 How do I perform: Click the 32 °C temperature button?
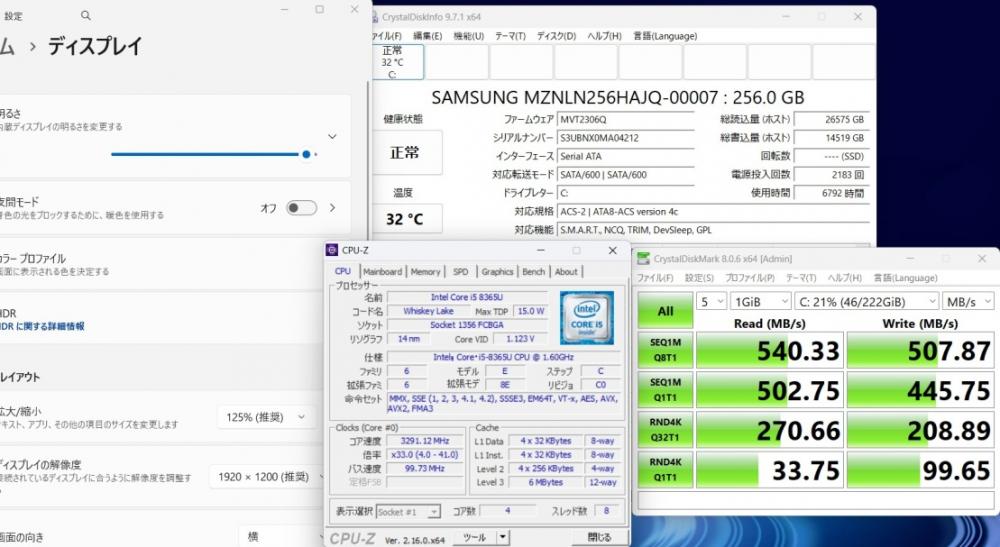[x=405, y=219]
